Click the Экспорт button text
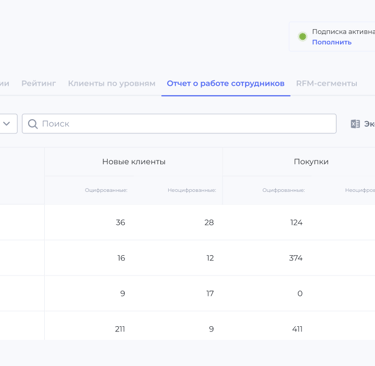Viewport: 375px width, 366px height. point(369,124)
